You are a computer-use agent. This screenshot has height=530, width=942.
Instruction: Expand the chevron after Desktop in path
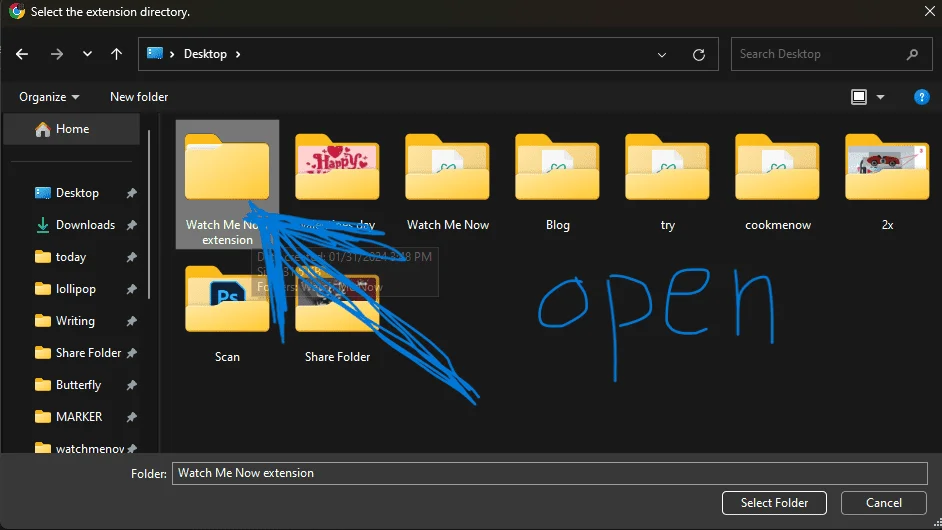click(238, 54)
